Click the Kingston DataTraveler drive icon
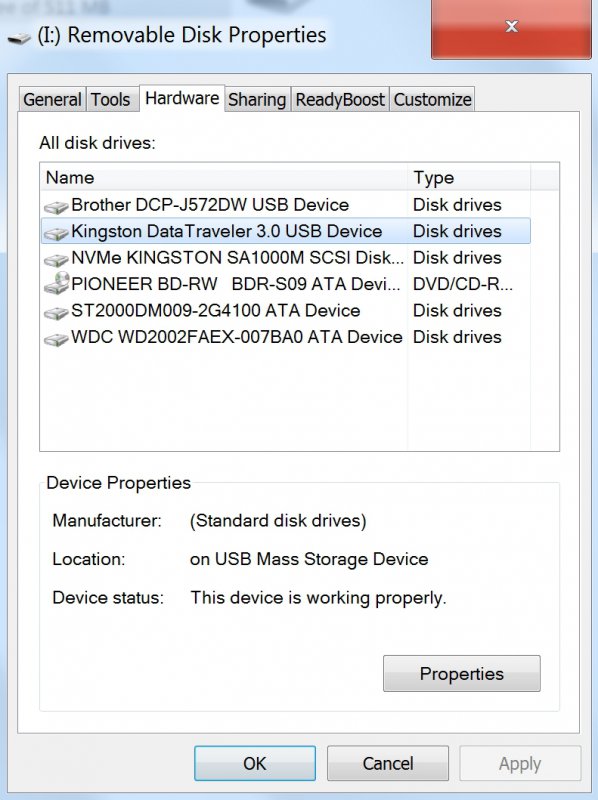Viewport: 598px width, 800px height. [x=56, y=233]
